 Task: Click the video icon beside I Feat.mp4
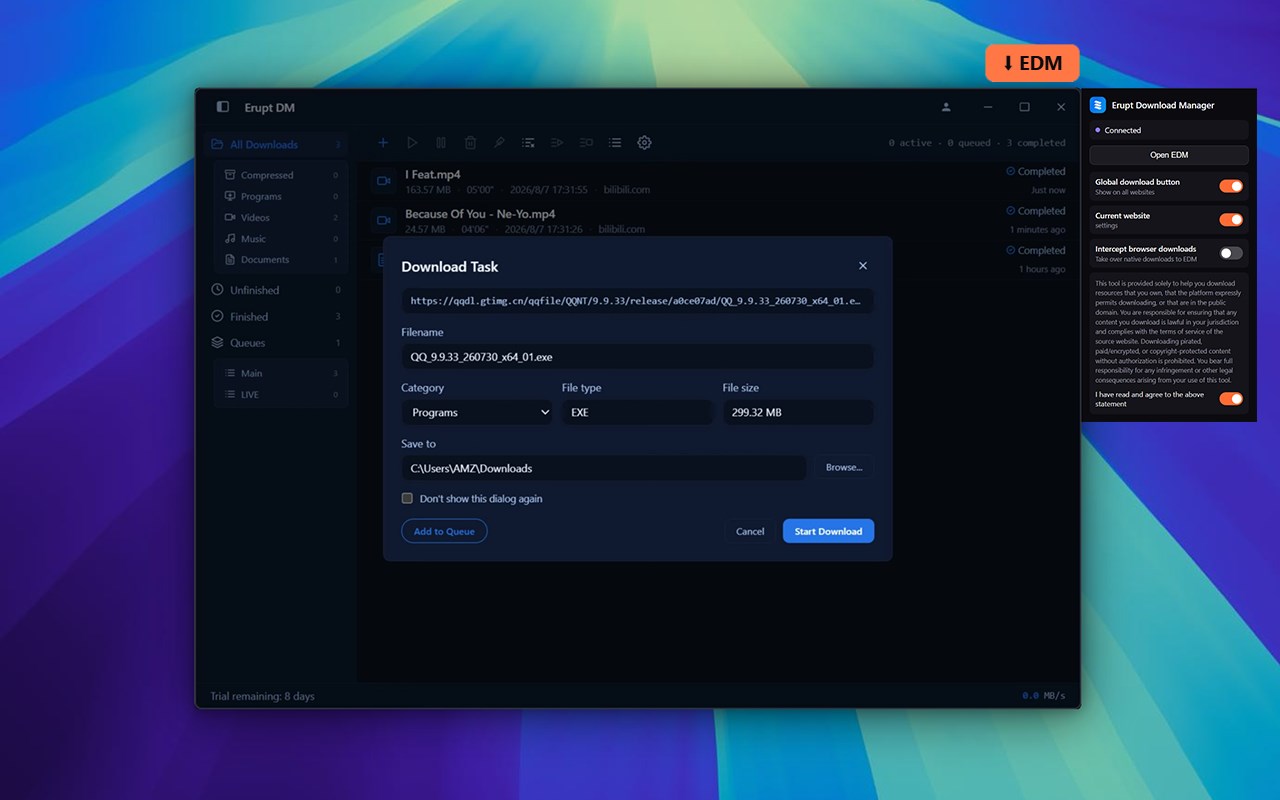click(x=383, y=181)
